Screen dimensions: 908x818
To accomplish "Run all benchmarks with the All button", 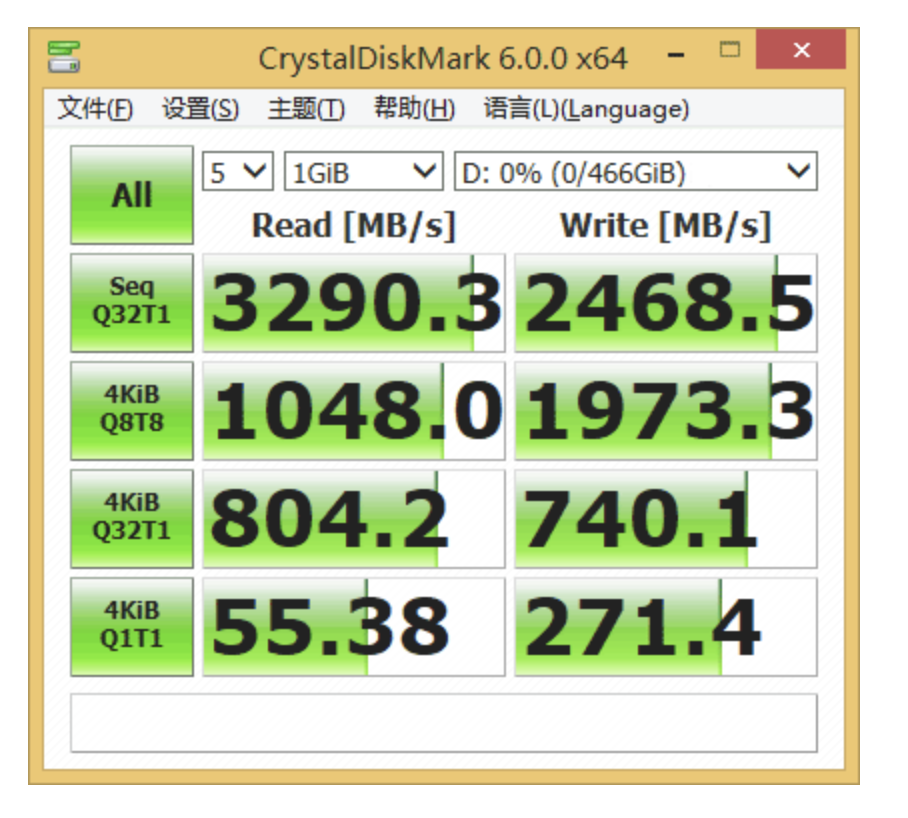I will click(132, 195).
